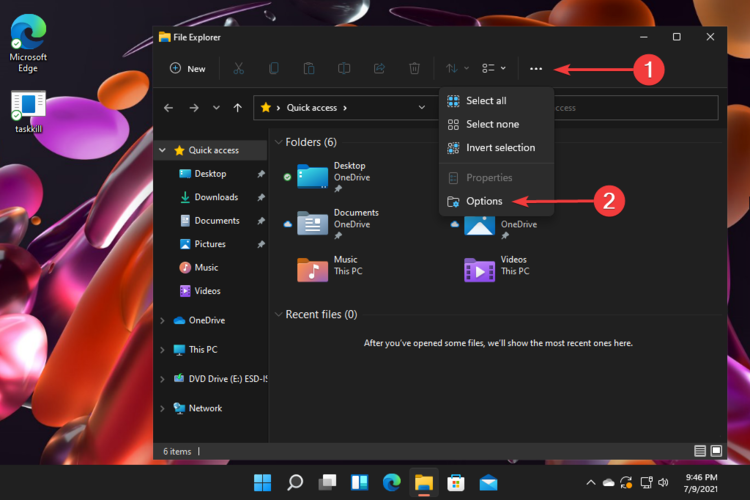The image size is (750, 500).
Task: Open the Sort options dropdown
Action: point(456,68)
